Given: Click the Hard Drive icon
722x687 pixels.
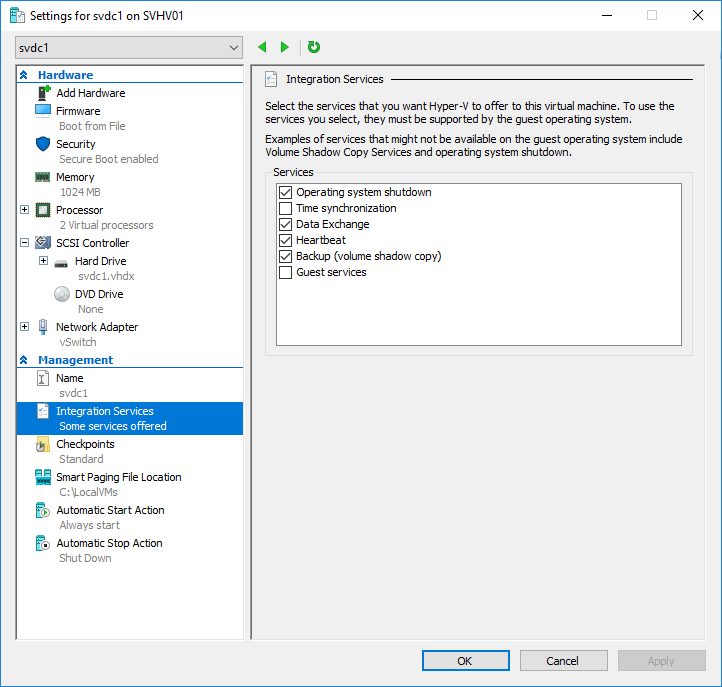Looking at the screenshot, I should 61,264.
